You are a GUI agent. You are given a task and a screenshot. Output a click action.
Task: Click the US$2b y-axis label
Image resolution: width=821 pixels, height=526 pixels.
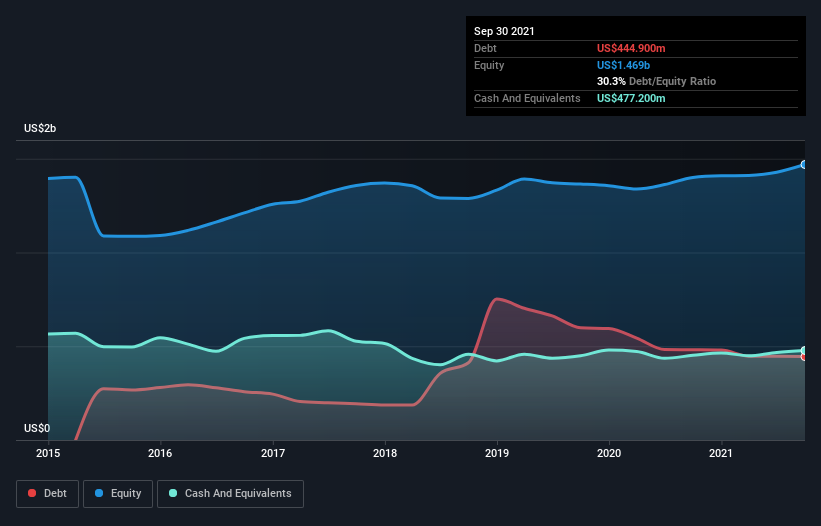(40, 128)
